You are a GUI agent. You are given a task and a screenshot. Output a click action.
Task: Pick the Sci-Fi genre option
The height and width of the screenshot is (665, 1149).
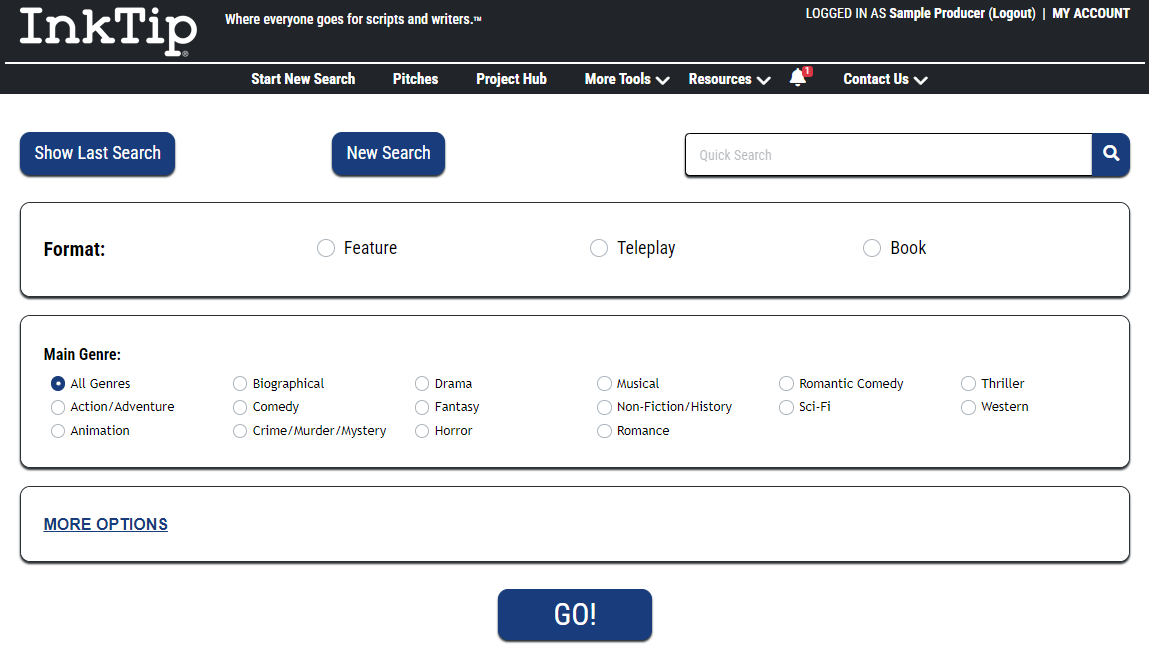pyautogui.click(x=787, y=407)
